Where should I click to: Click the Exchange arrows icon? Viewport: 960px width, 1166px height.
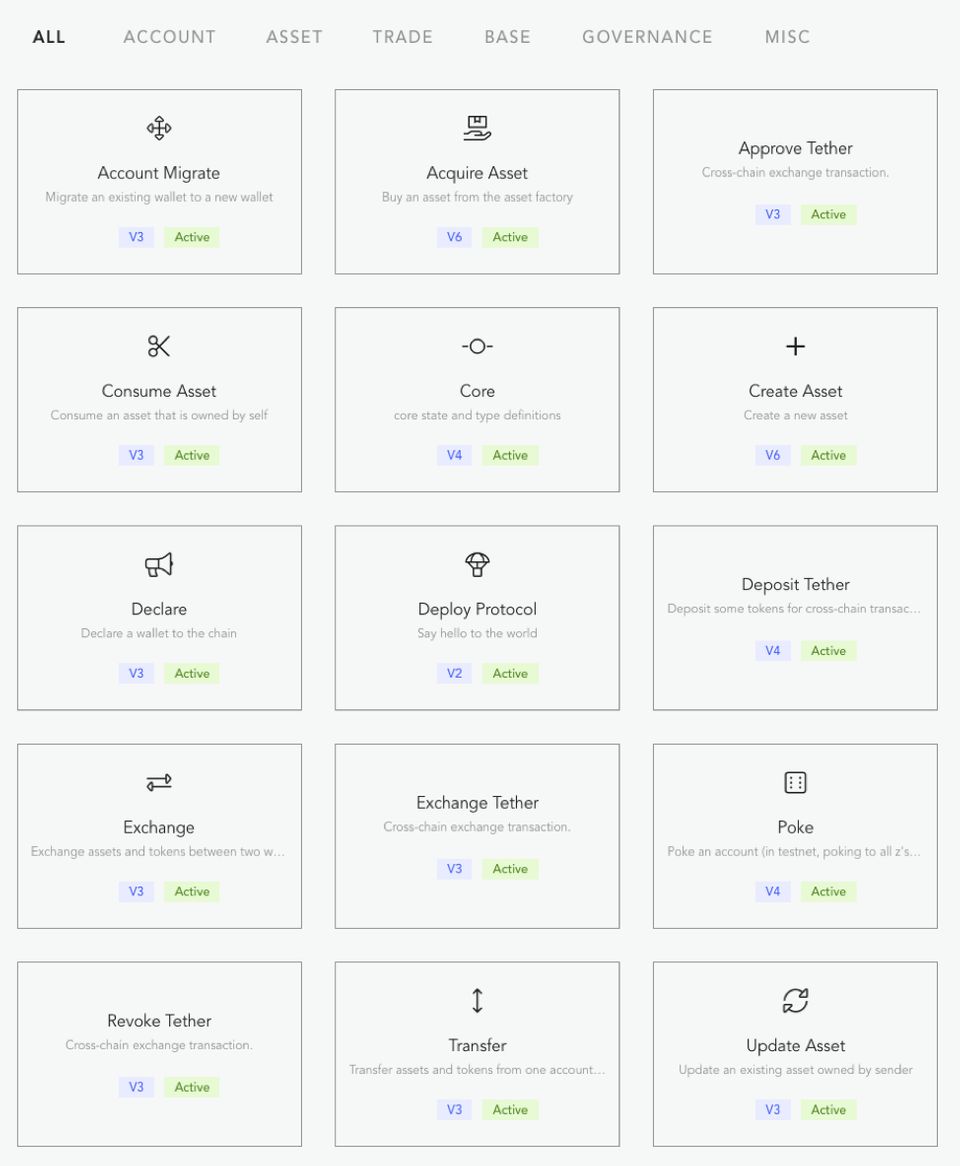point(159,782)
